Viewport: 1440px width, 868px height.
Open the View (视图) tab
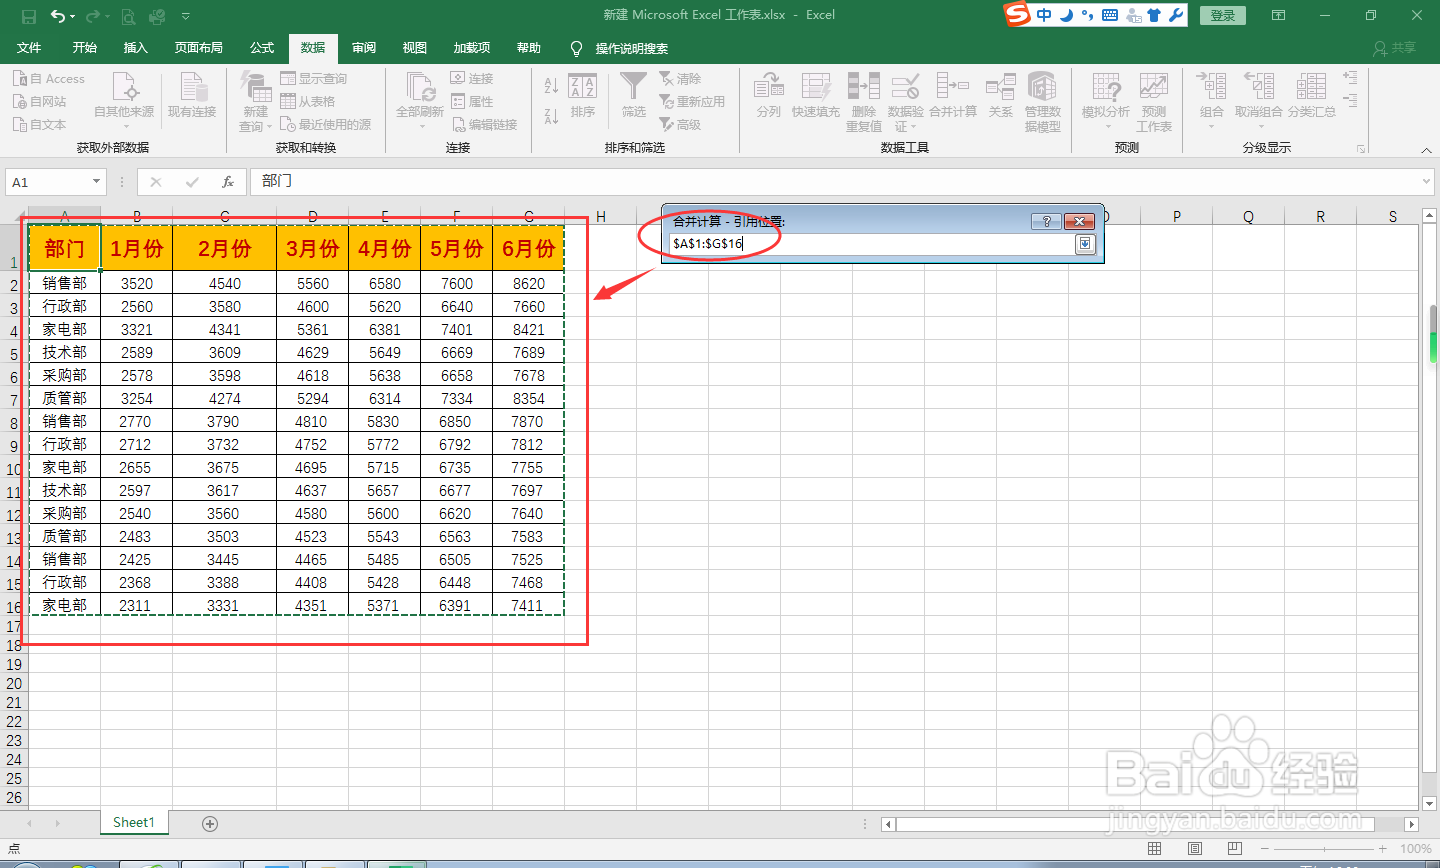tap(414, 48)
